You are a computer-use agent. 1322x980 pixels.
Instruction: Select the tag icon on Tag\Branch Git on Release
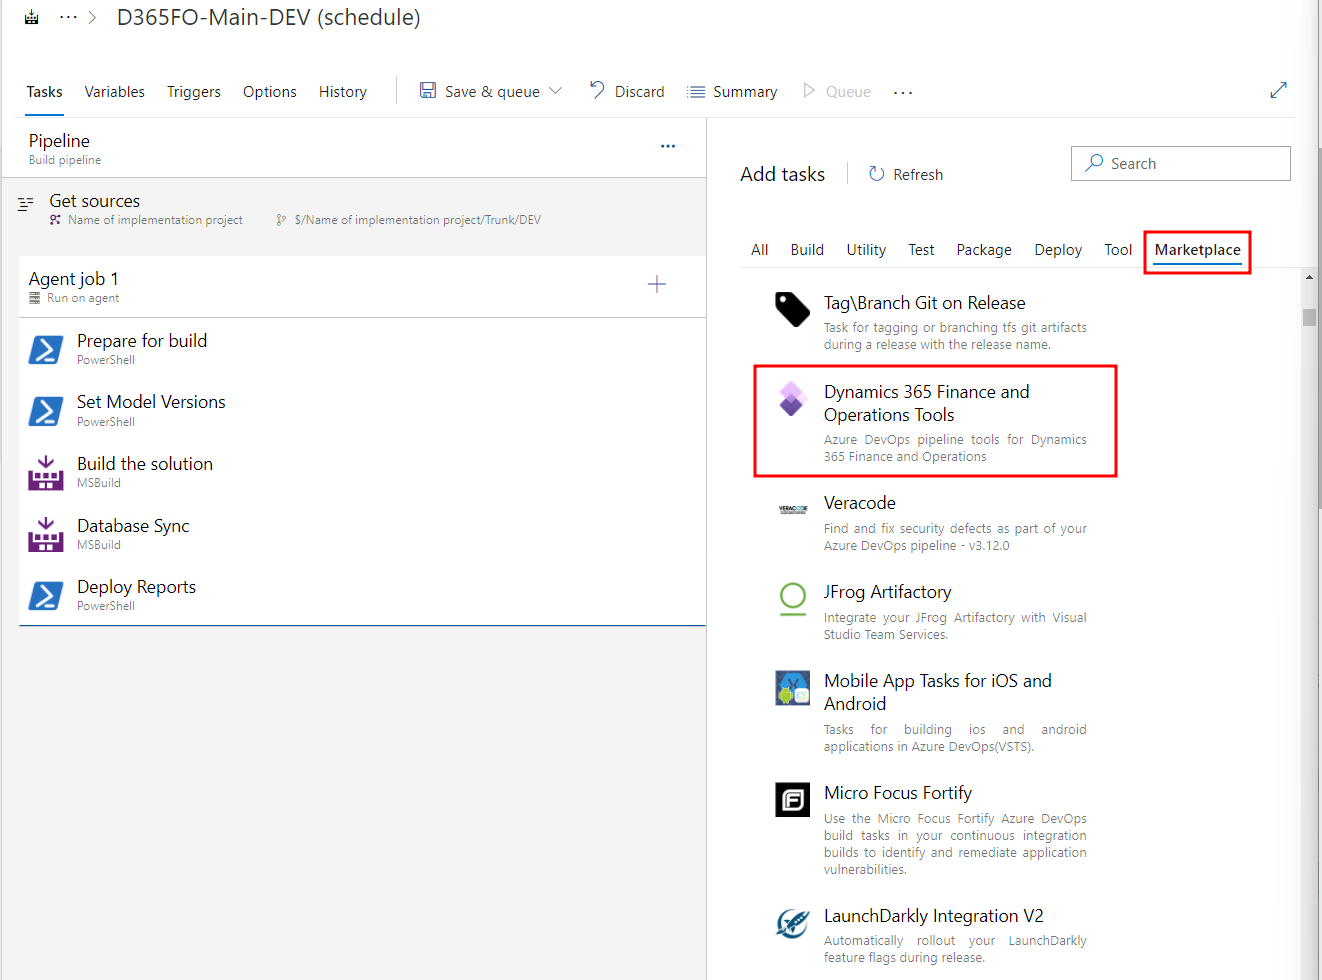(x=792, y=309)
